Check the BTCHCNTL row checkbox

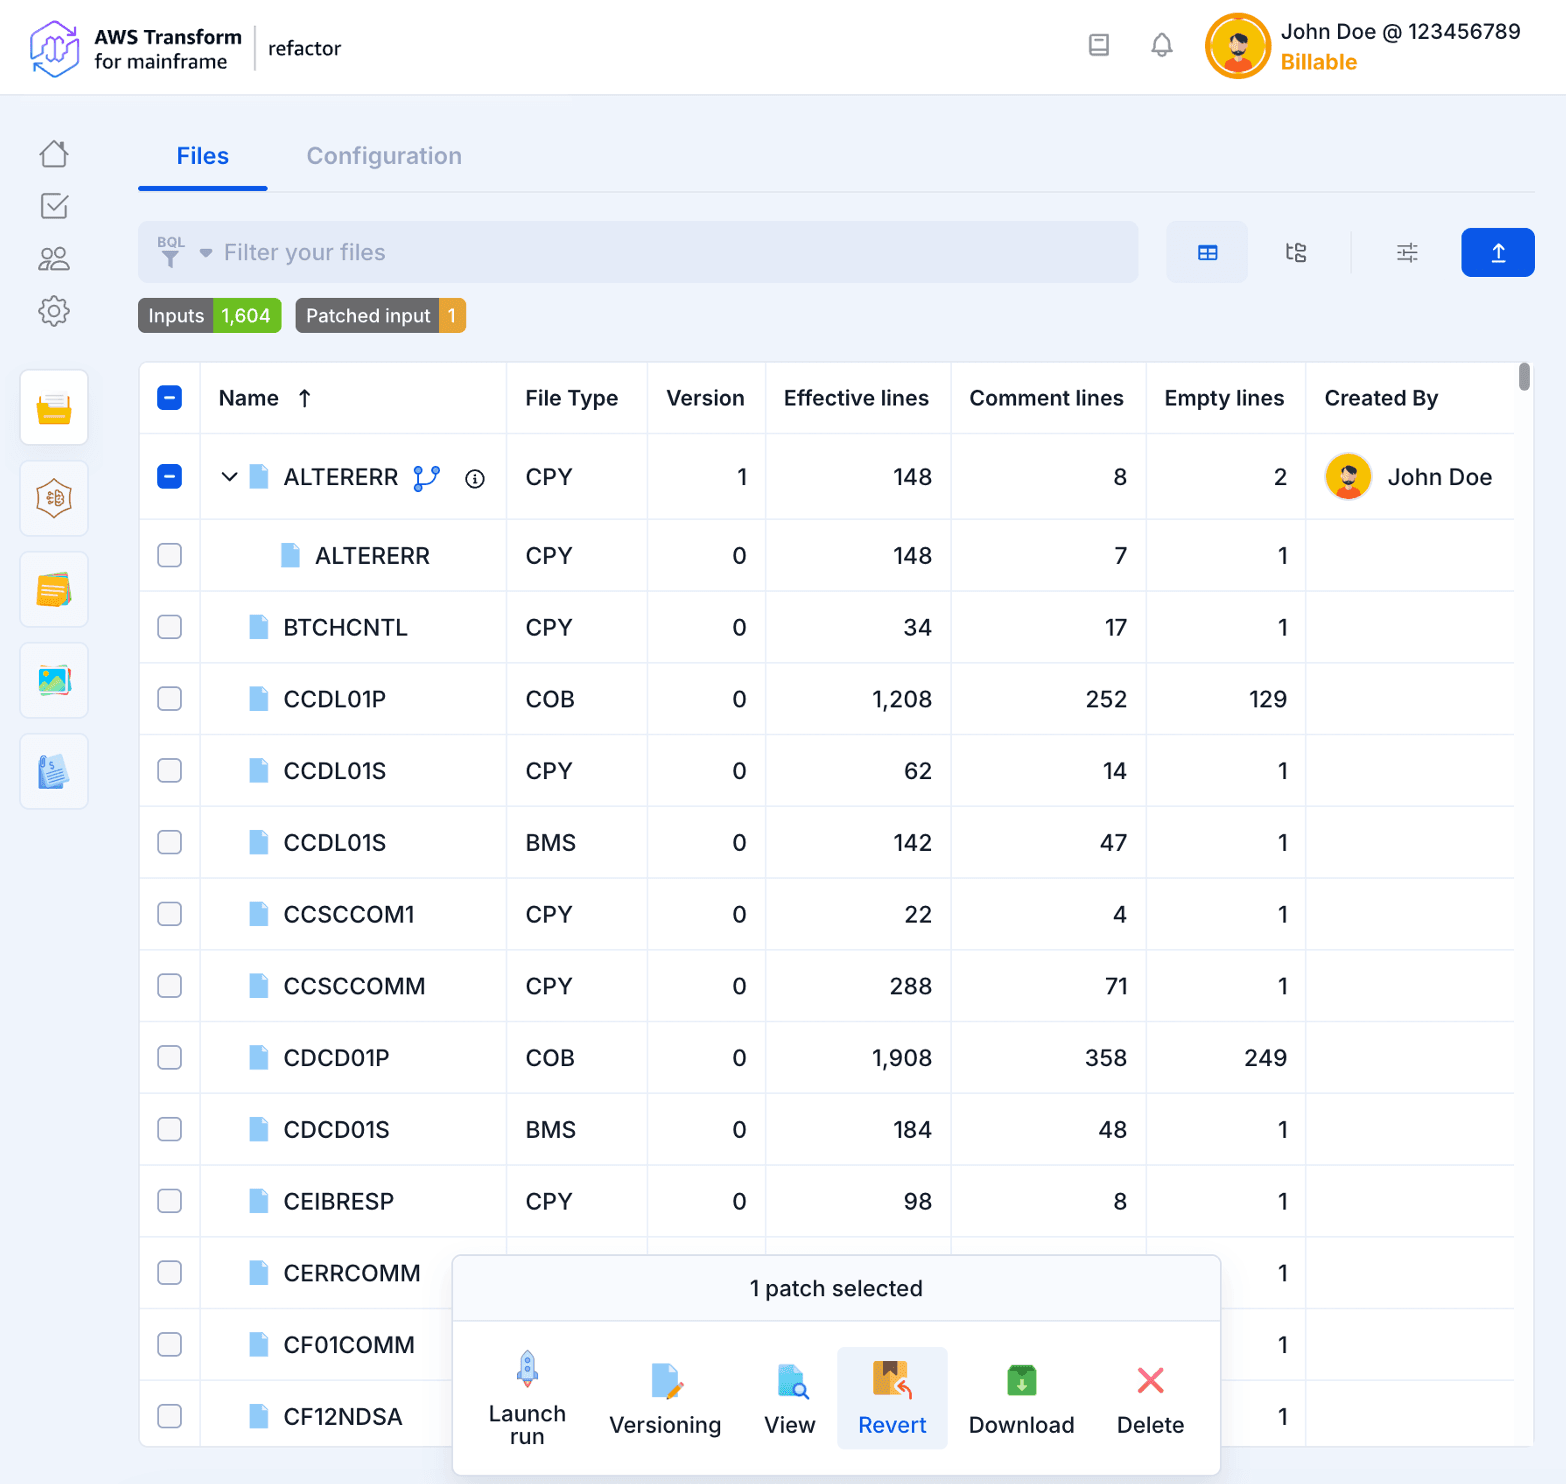pos(170,627)
